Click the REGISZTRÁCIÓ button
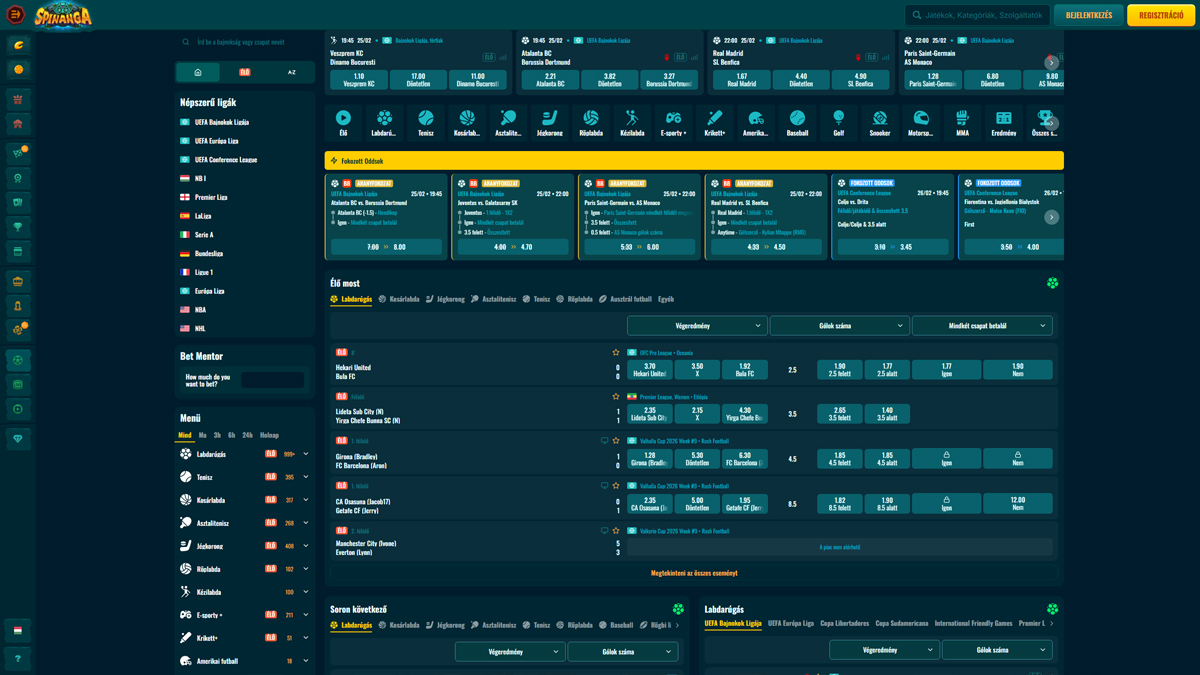Viewport: 1200px width, 675px height. [1160, 15]
